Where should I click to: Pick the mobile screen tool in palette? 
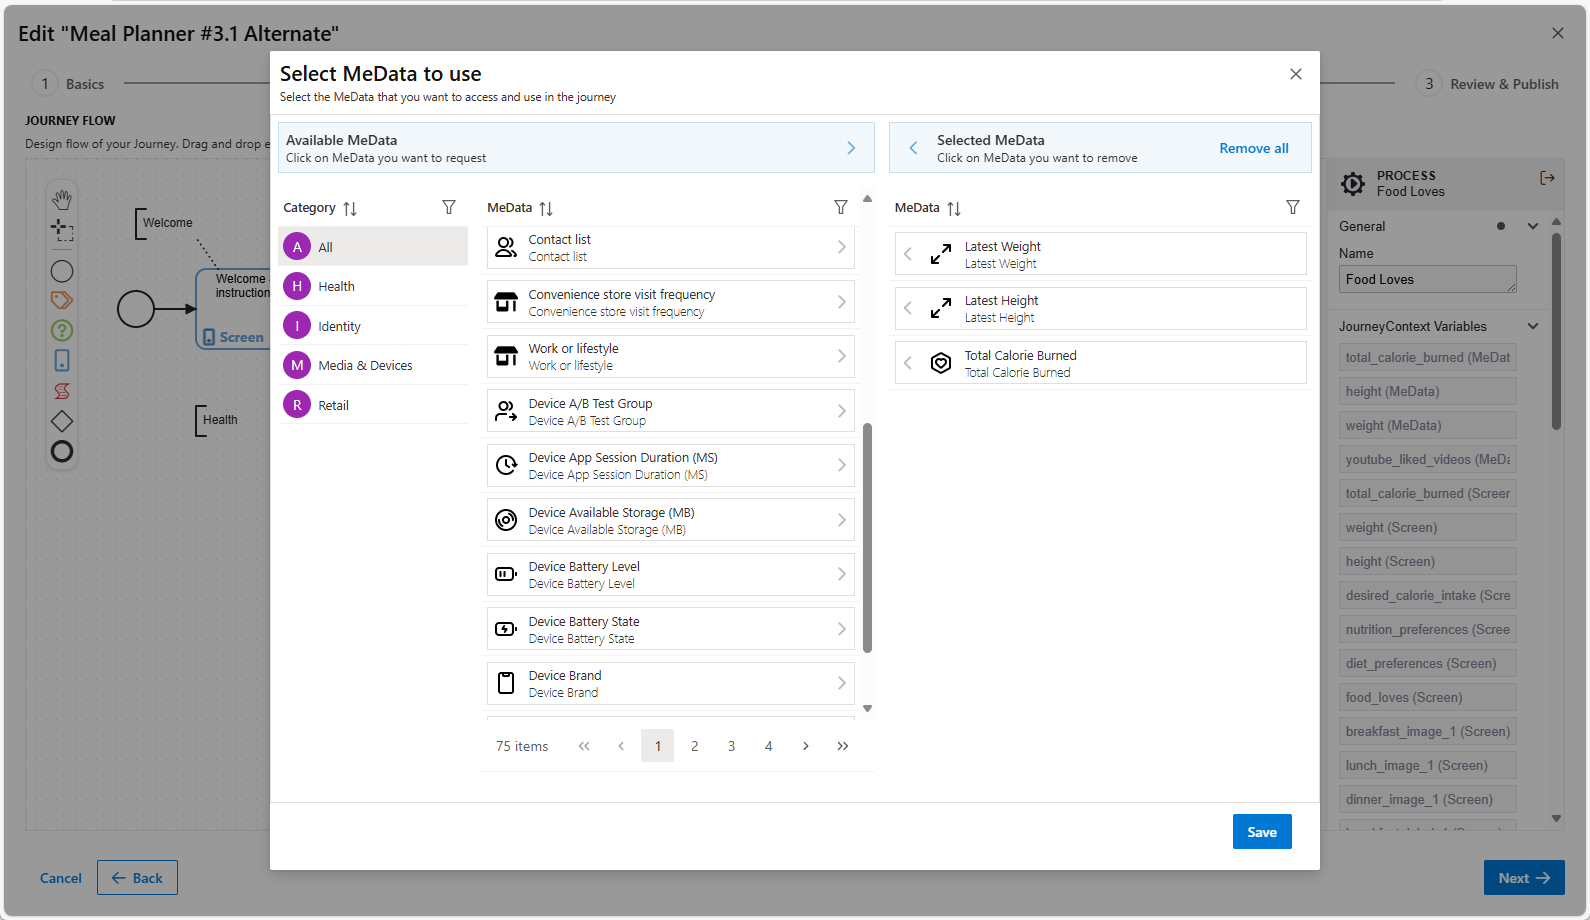(62, 360)
